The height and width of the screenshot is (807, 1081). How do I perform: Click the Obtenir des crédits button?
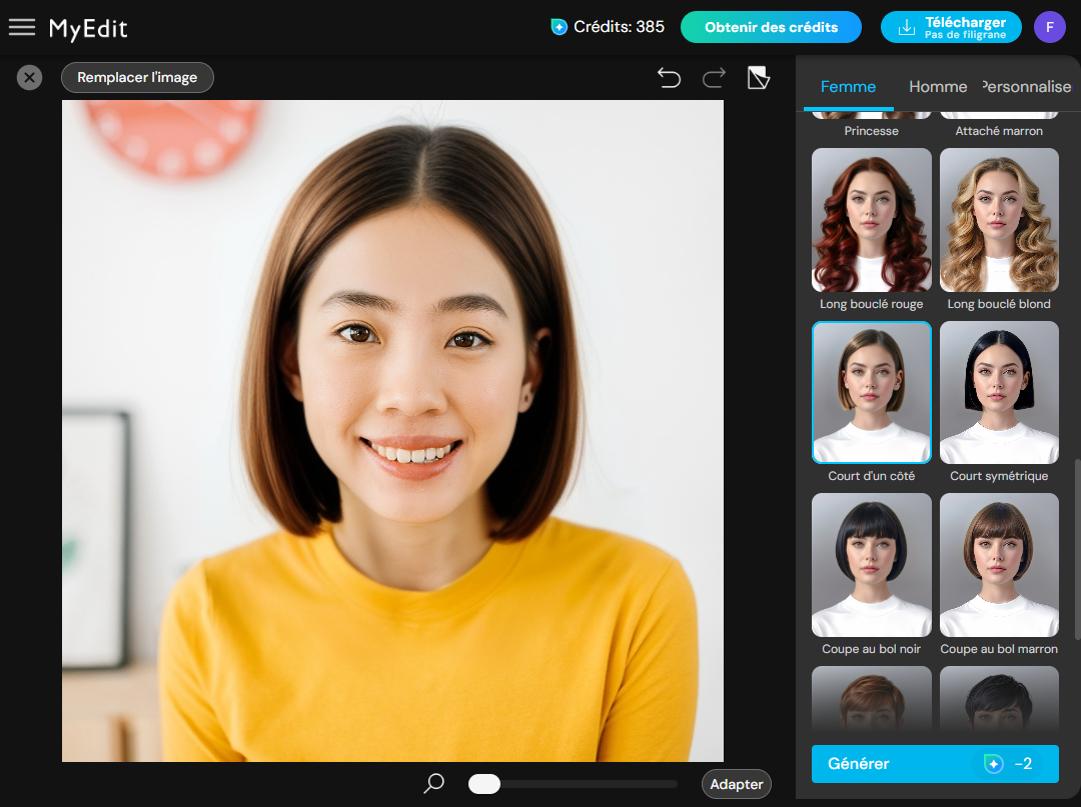tap(771, 28)
